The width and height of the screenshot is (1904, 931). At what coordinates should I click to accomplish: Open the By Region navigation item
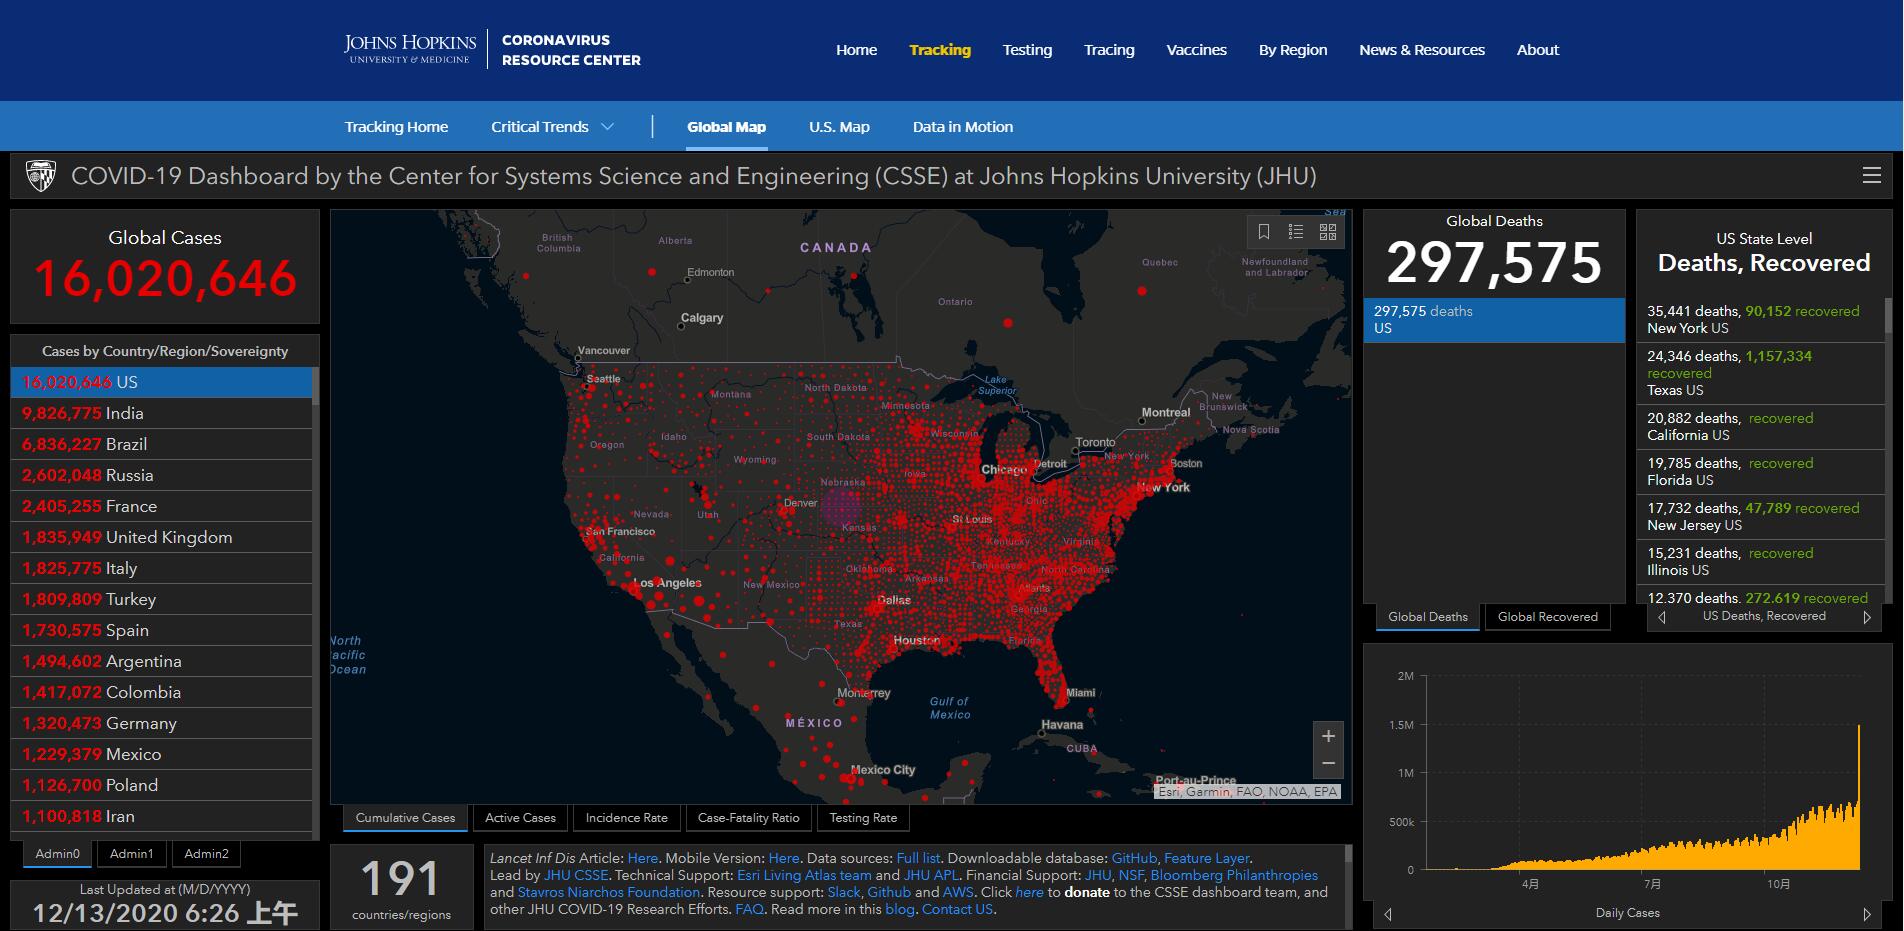(x=1293, y=50)
